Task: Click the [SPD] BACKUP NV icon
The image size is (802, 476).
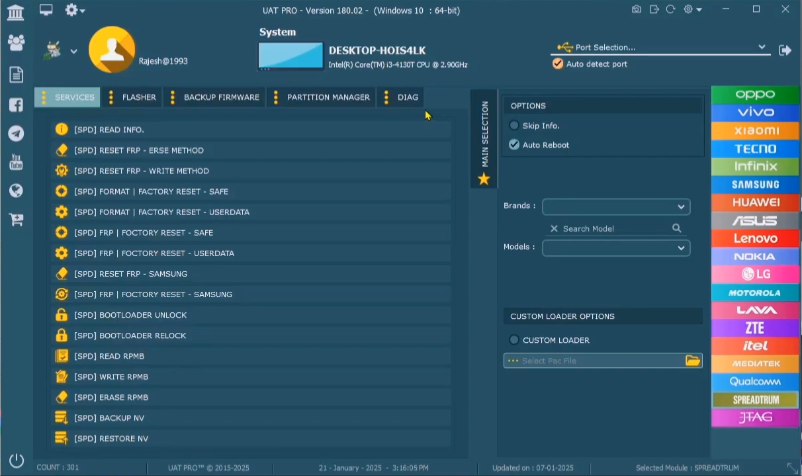Action: coord(61,418)
